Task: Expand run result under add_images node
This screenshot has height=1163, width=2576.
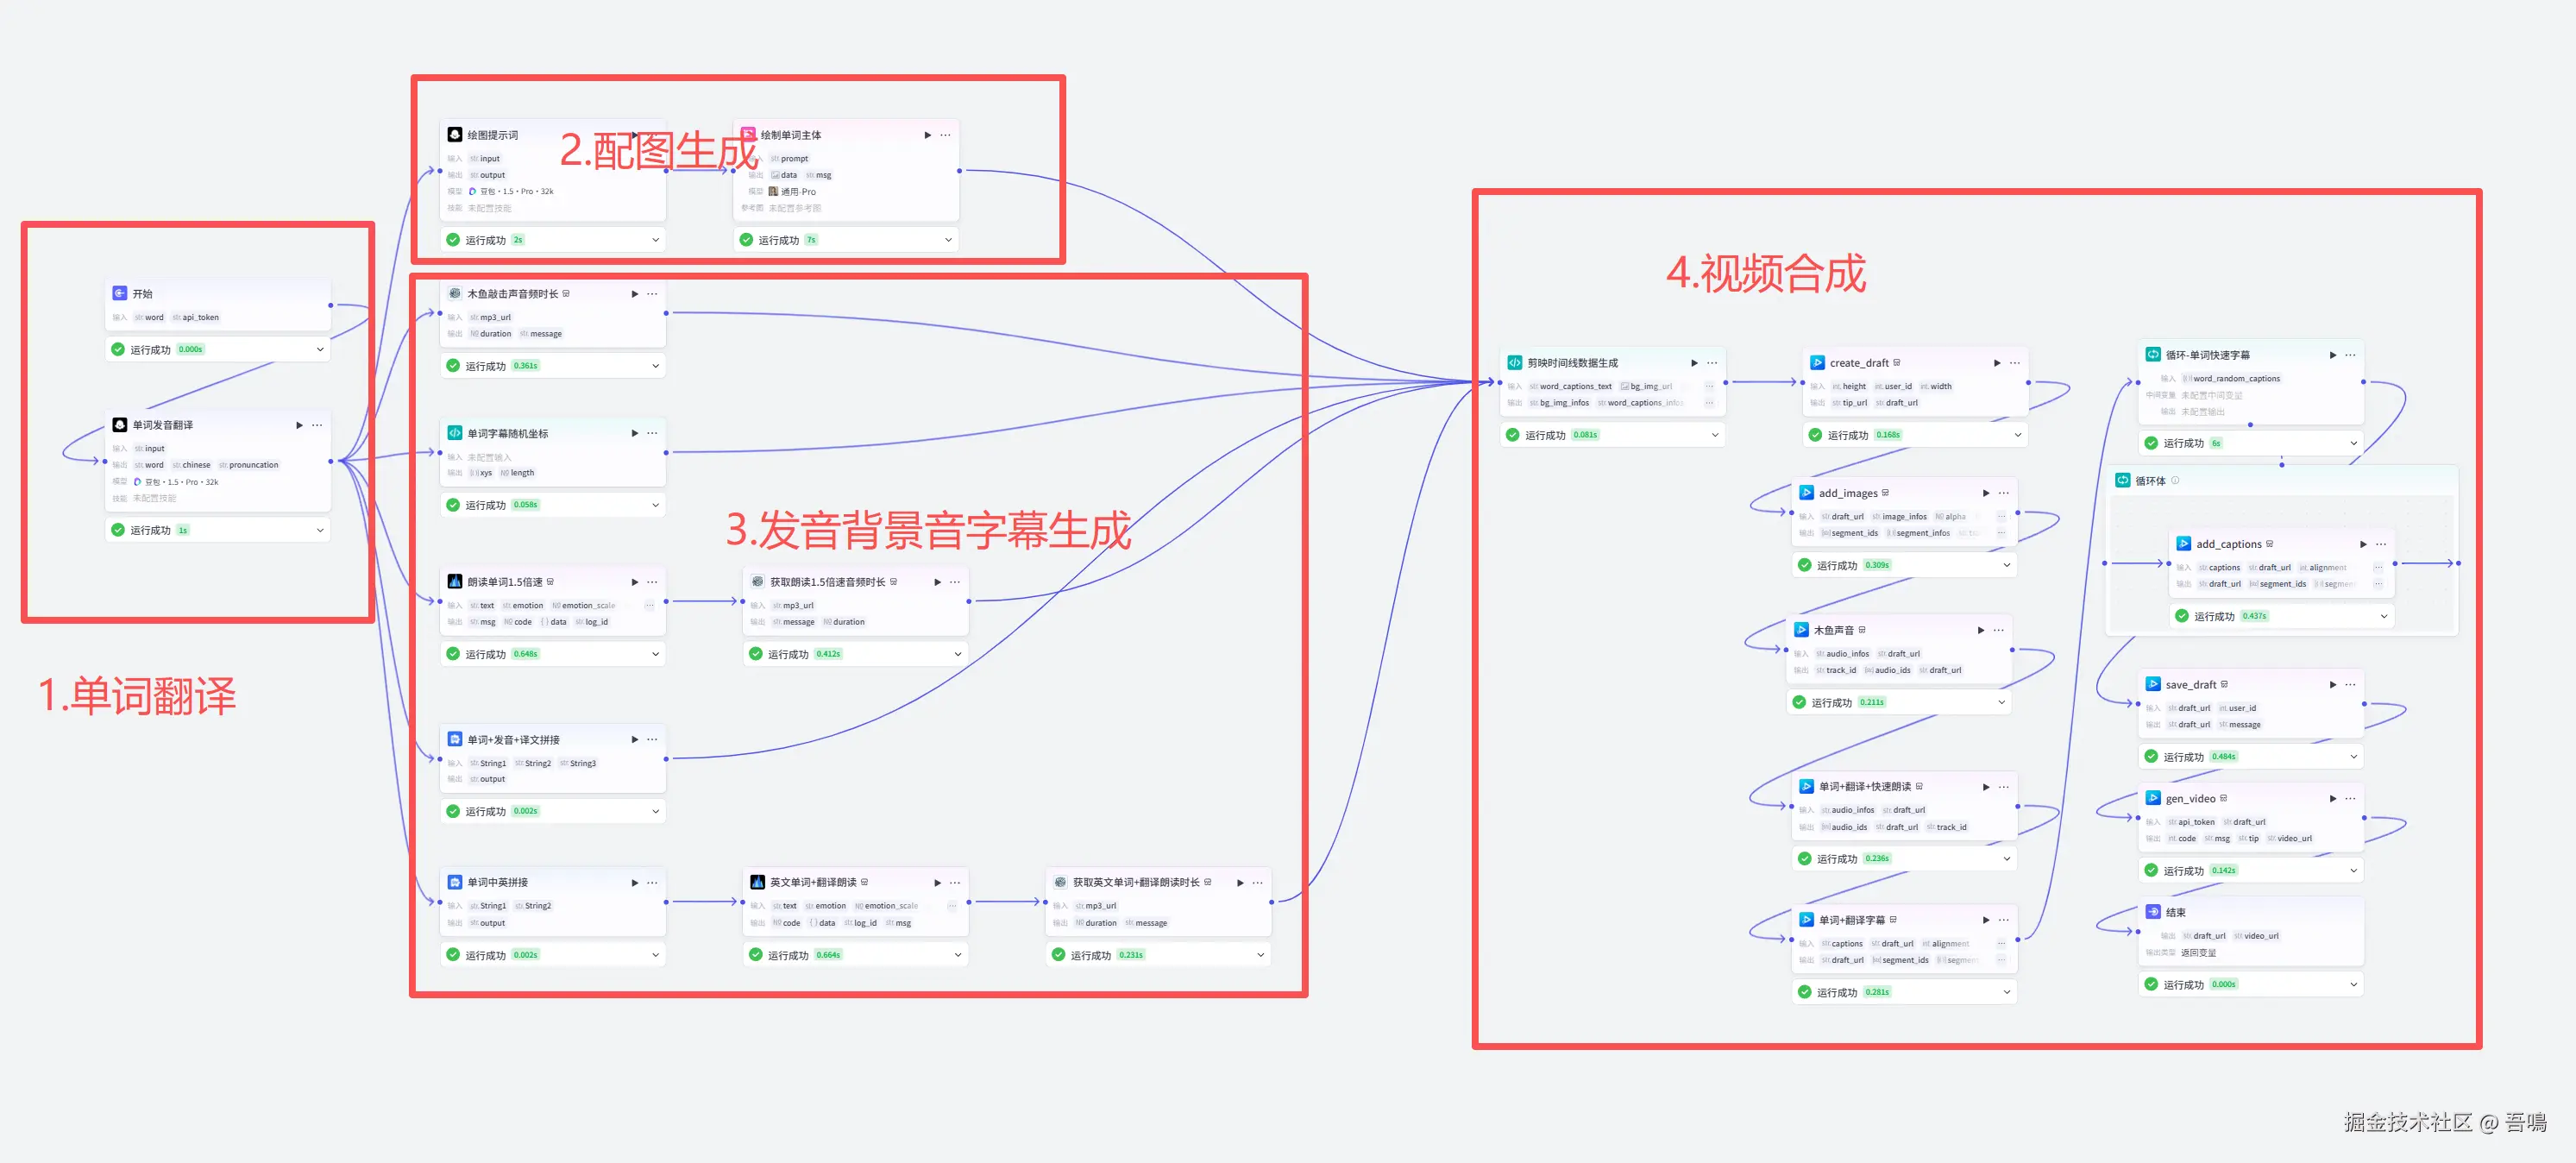Action: (x=2006, y=565)
